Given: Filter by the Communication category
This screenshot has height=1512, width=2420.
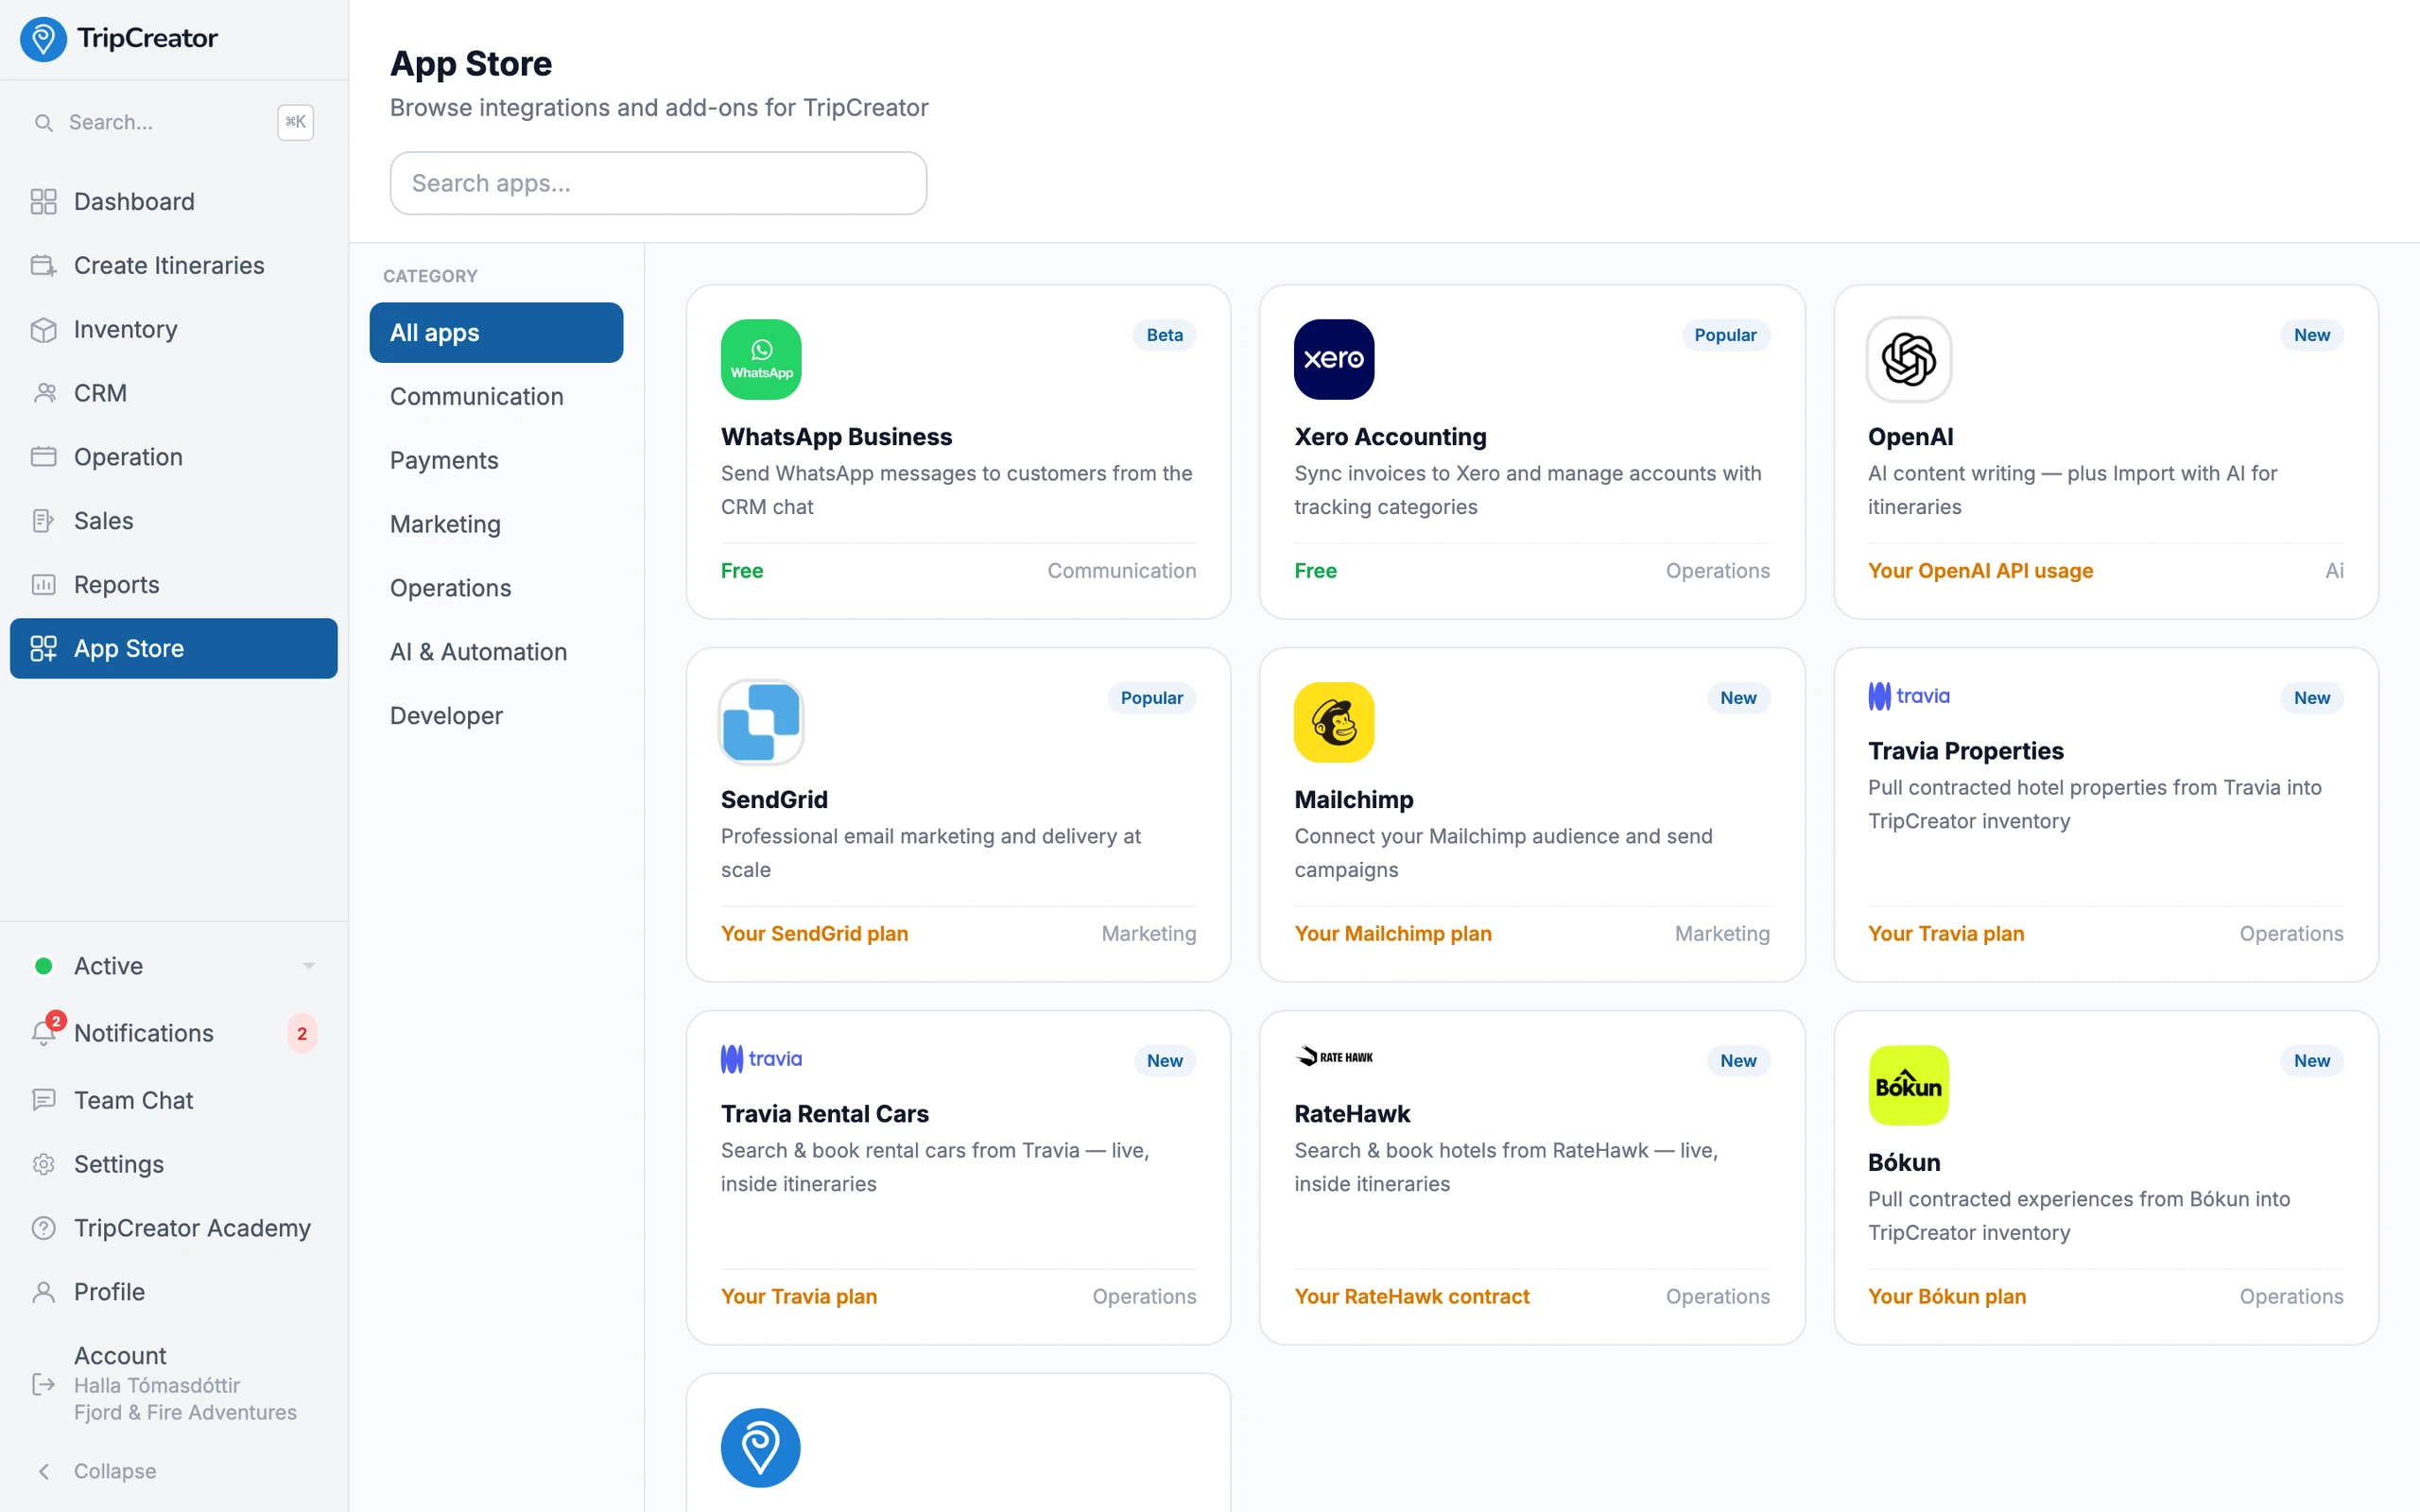Looking at the screenshot, I should pyautogui.click(x=496, y=396).
